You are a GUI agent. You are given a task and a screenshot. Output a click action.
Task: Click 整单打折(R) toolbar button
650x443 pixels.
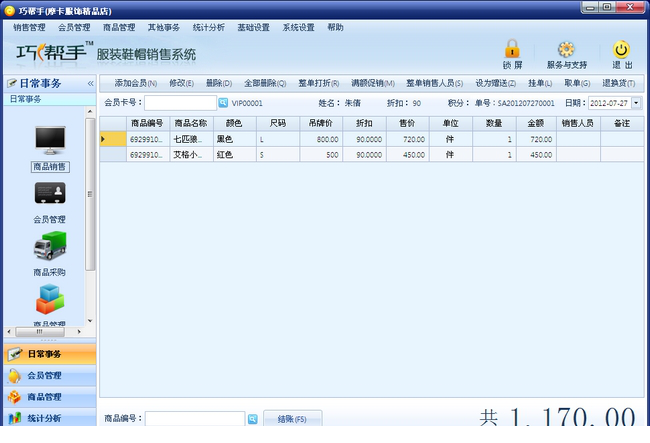(319, 83)
